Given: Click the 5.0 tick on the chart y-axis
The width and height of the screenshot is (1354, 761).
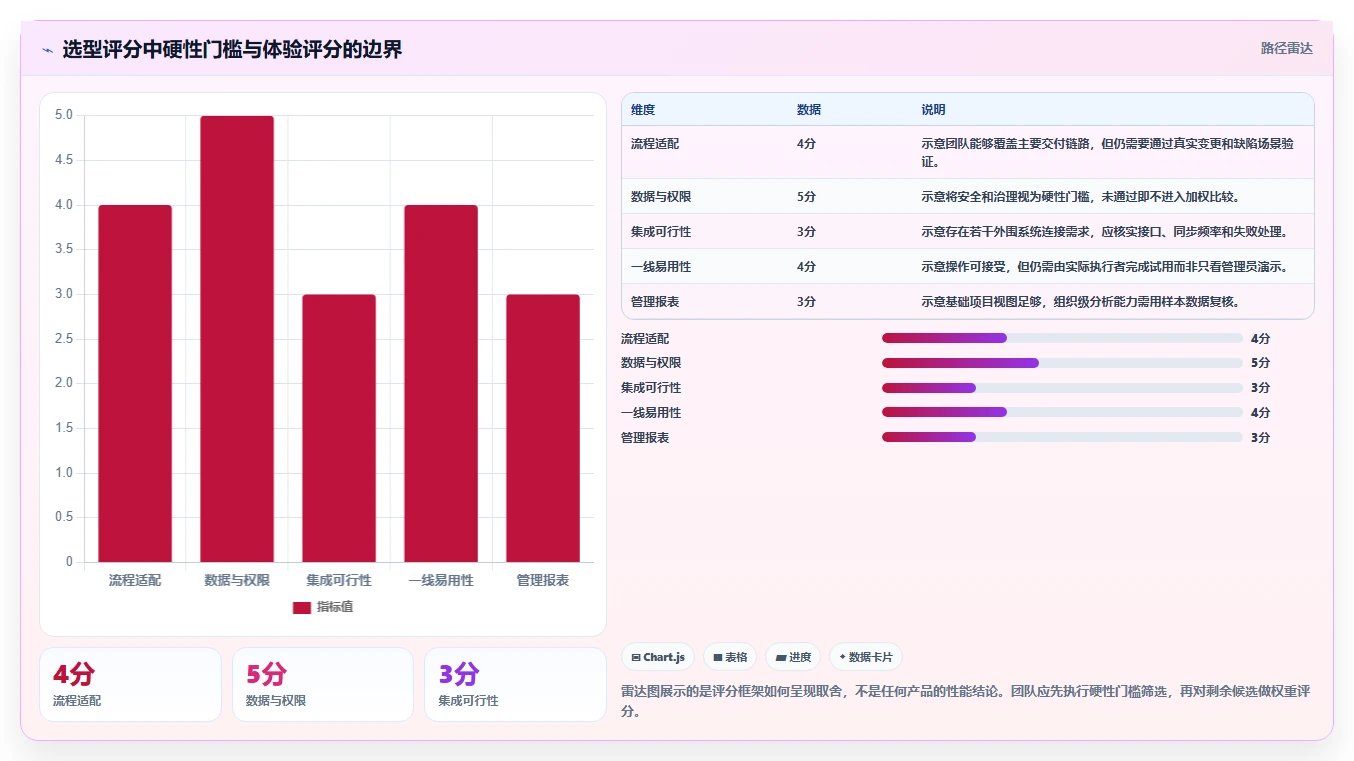Looking at the screenshot, I should click(x=63, y=115).
